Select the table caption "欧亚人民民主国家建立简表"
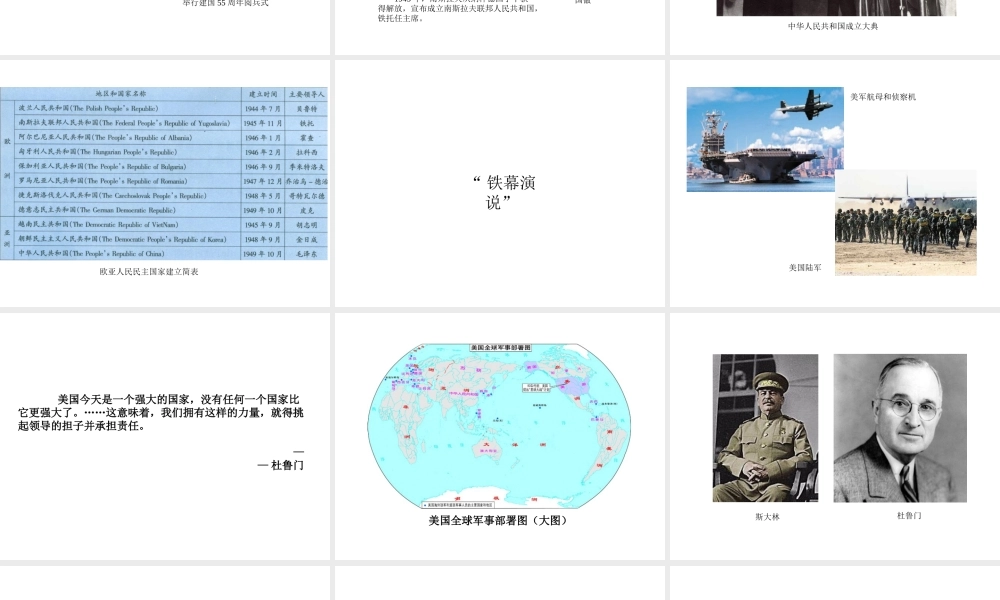 point(149,272)
